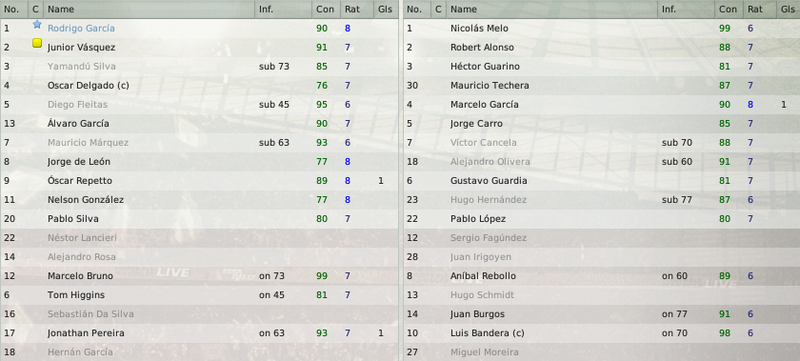The height and width of the screenshot is (361, 800).
Task: Select substitute Jonathan Pereira
Action: pyautogui.click(x=199, y=333)
